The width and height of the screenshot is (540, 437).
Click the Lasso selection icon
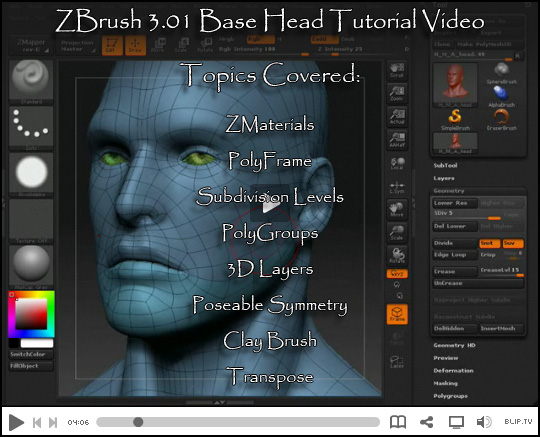tap(397, 361)
